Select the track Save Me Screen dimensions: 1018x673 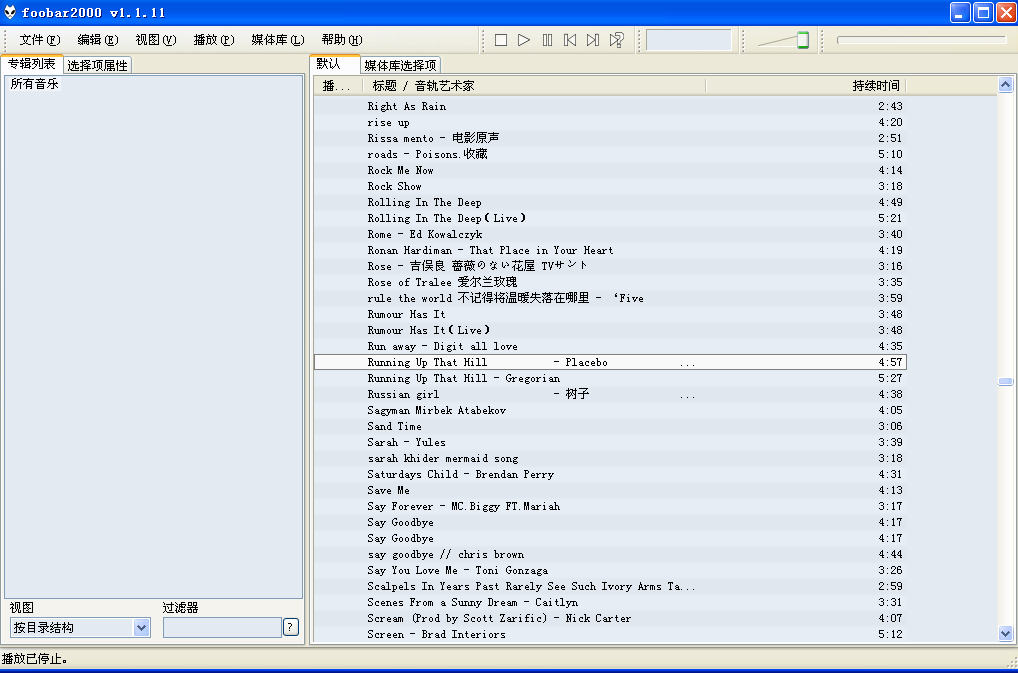610,490
